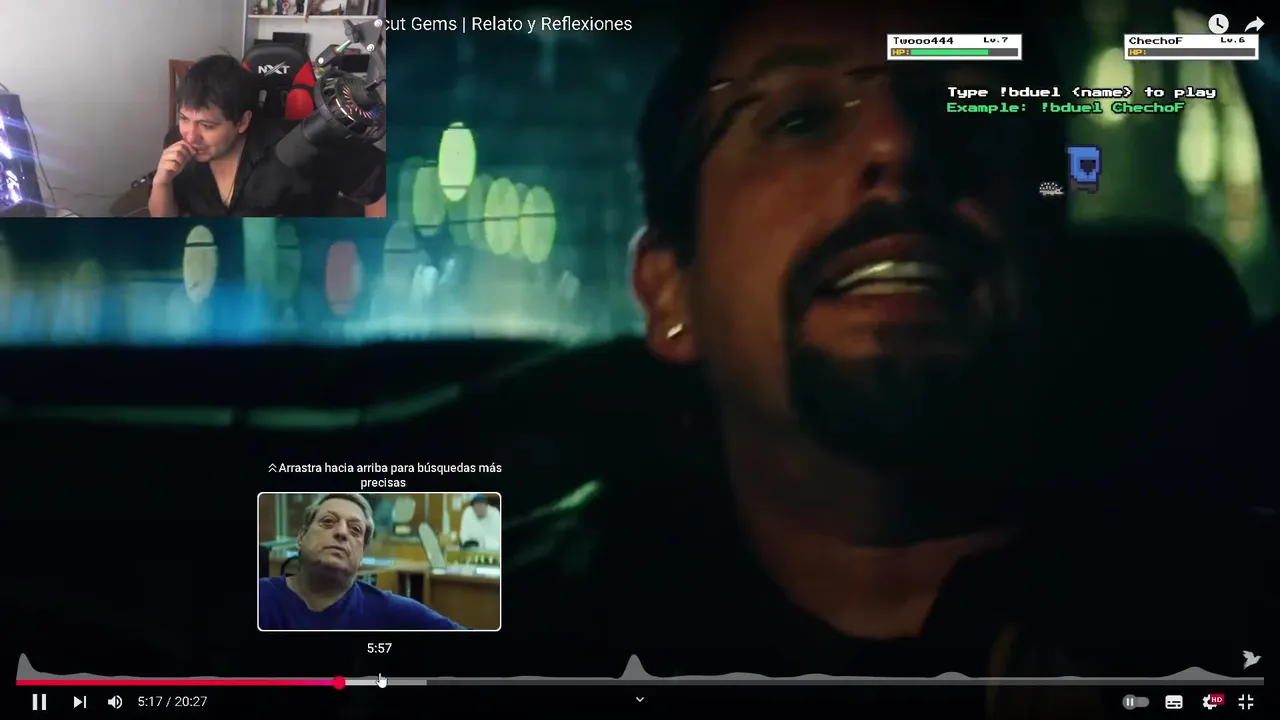Click the 'Example: !bduel ChechoF' text
This screenshot has height=720, width=1280.
coord(1065,107)
